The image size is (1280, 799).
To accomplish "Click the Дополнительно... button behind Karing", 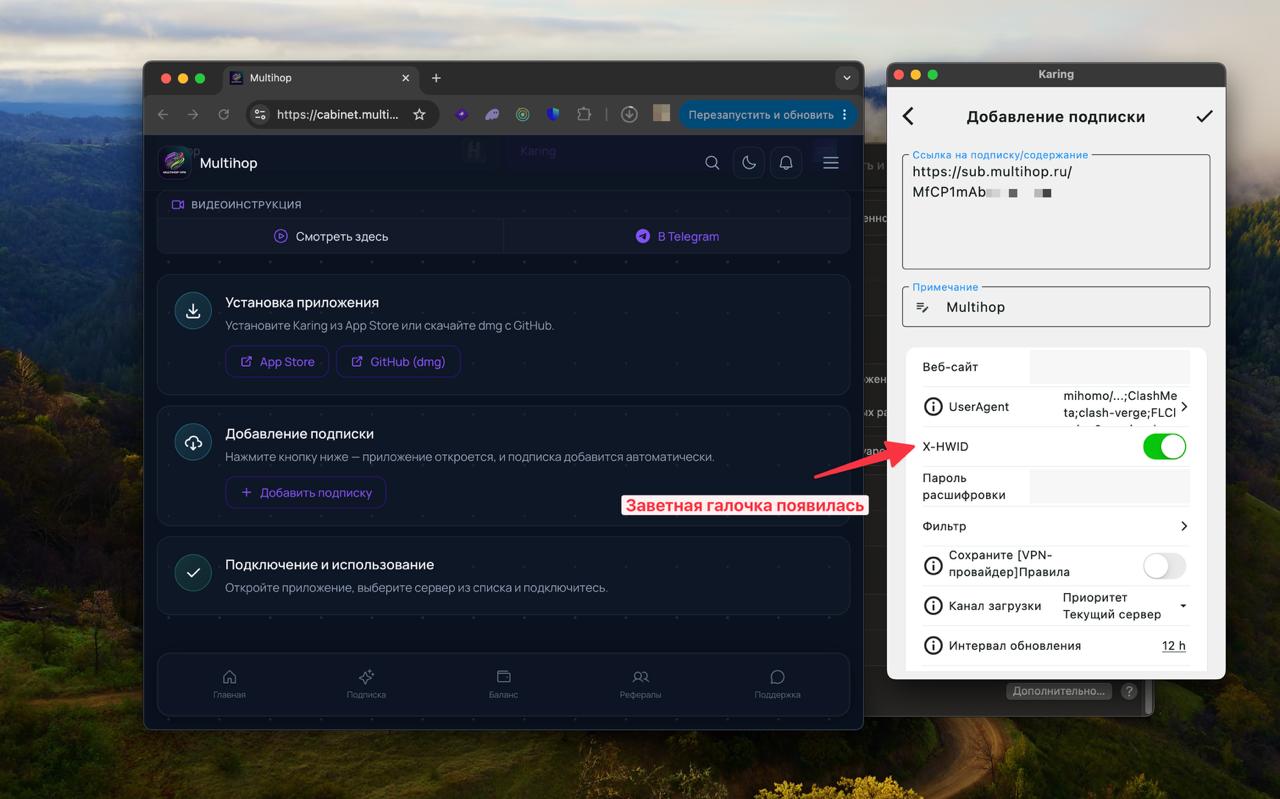I will pyautogui.click(x=1059, y=691).
